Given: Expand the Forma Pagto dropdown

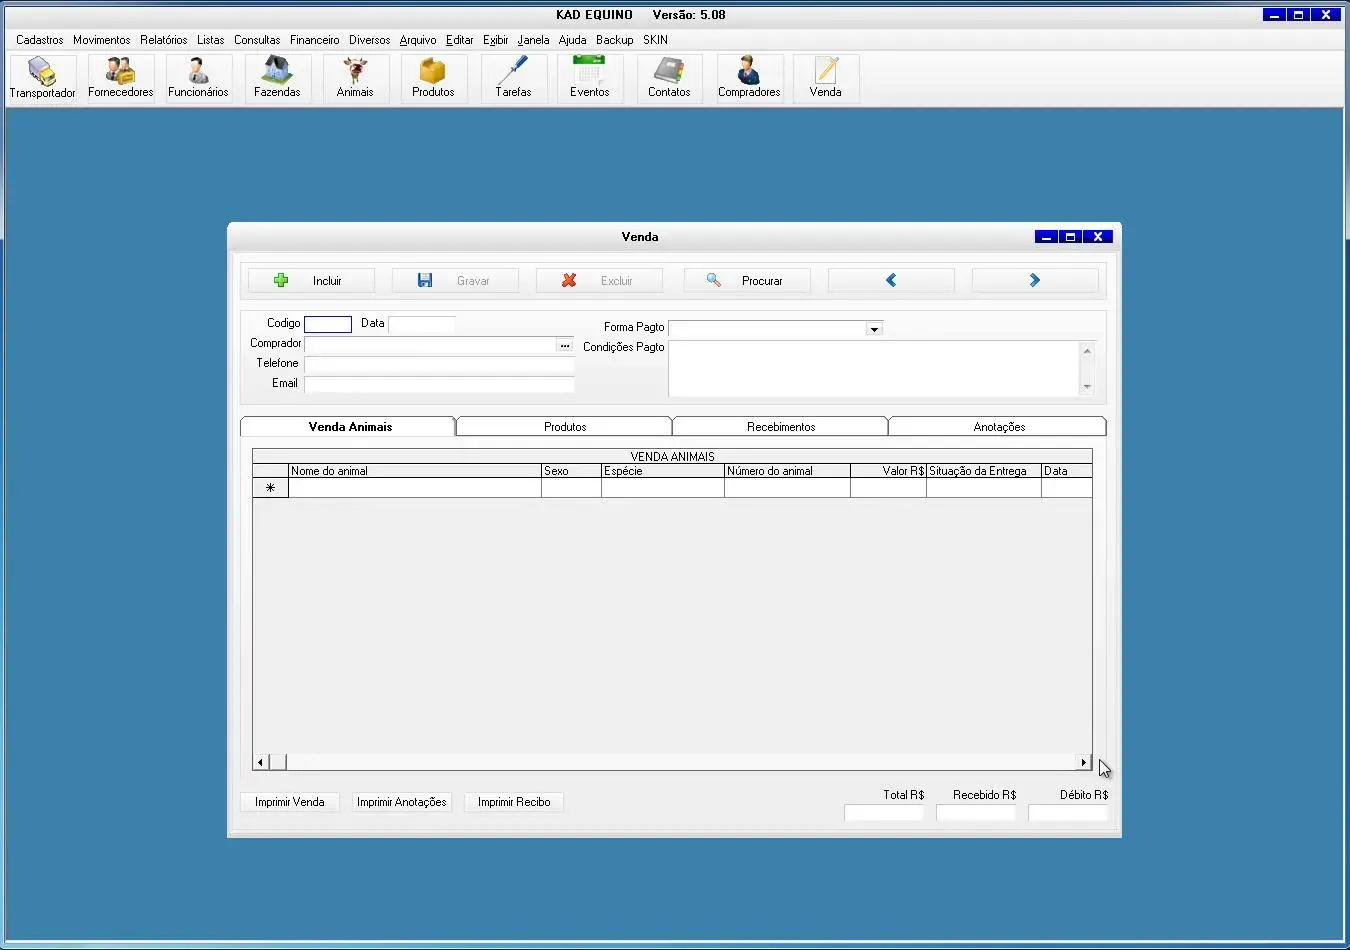Looking at the screenshot, I should pos(874,329).
